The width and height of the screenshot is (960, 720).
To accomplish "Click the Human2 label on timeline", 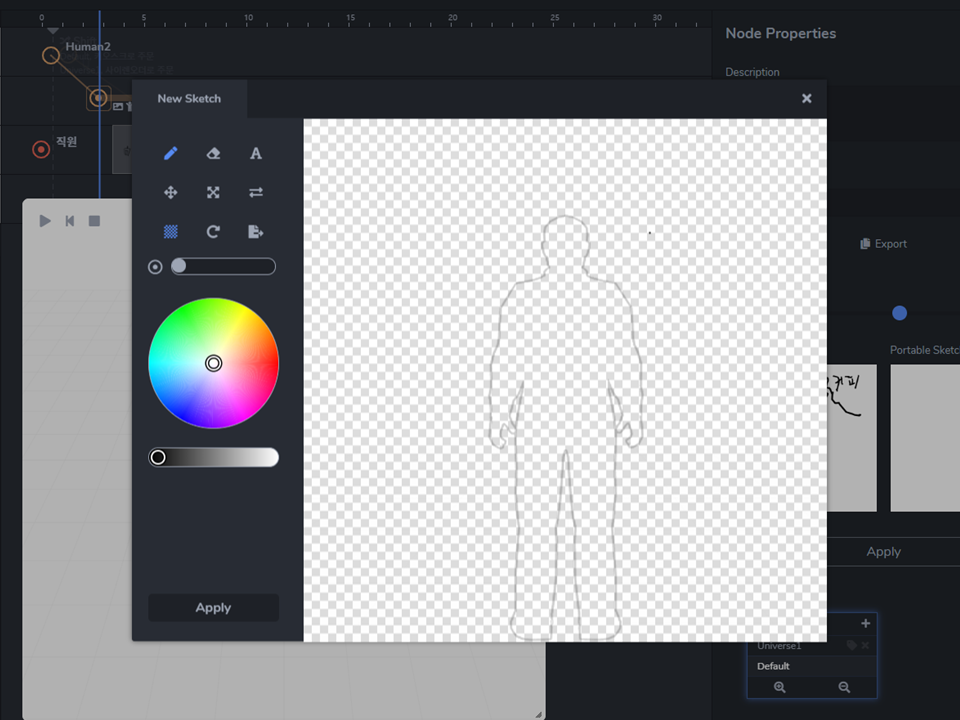I will tap(88, 47).
